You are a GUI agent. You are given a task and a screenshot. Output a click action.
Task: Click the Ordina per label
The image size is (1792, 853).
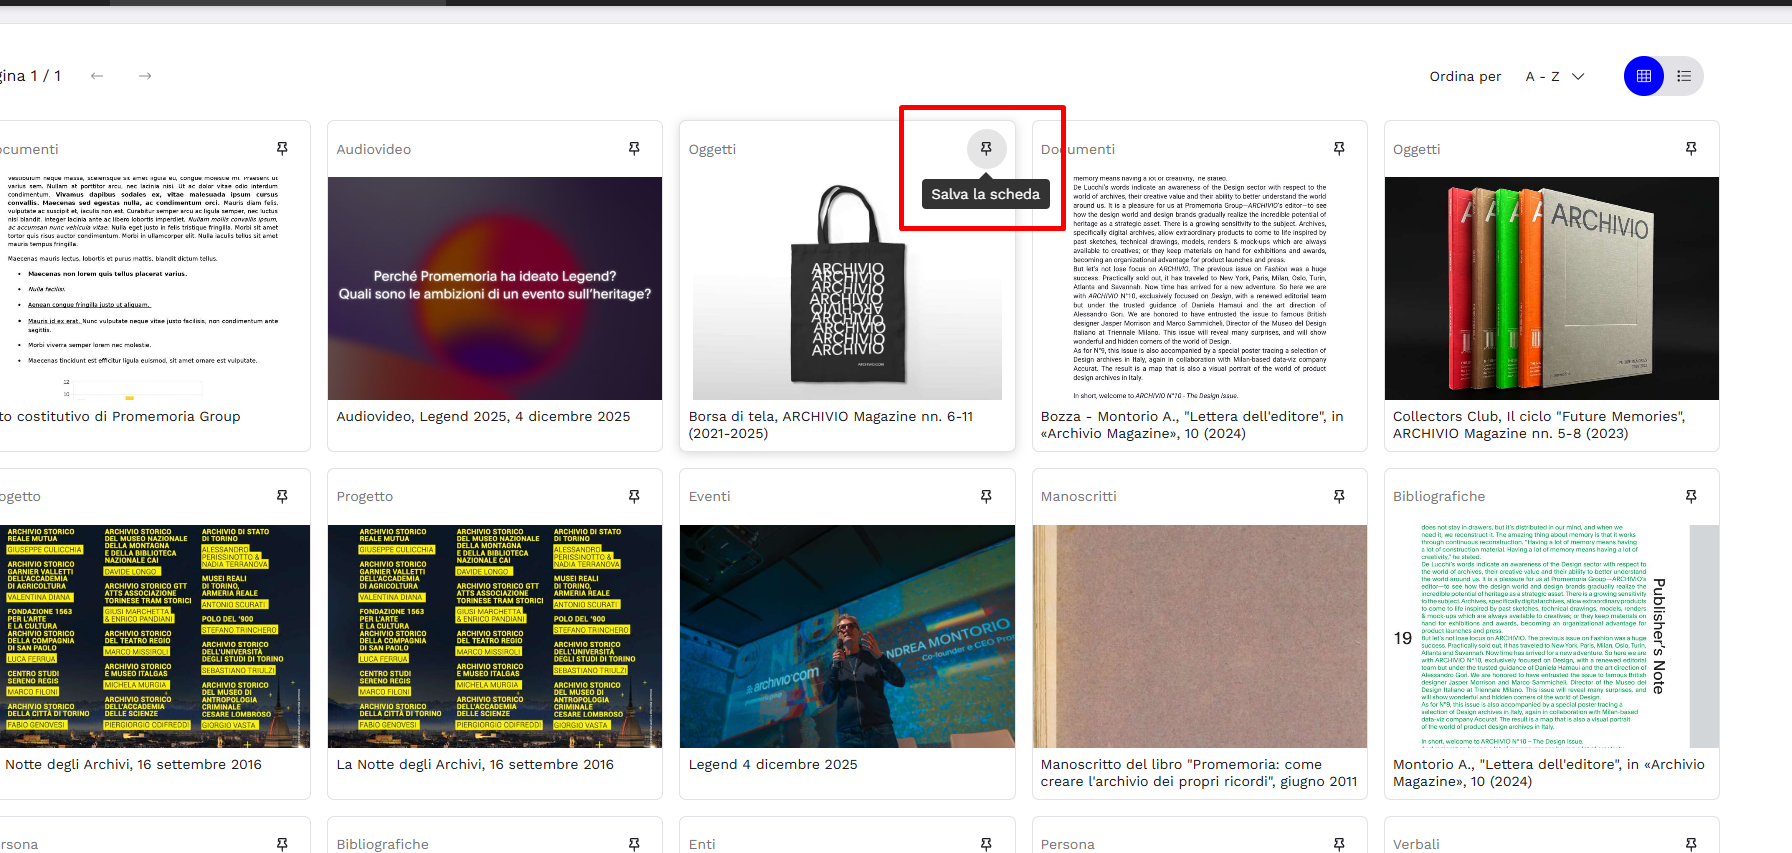[1465, 76]
